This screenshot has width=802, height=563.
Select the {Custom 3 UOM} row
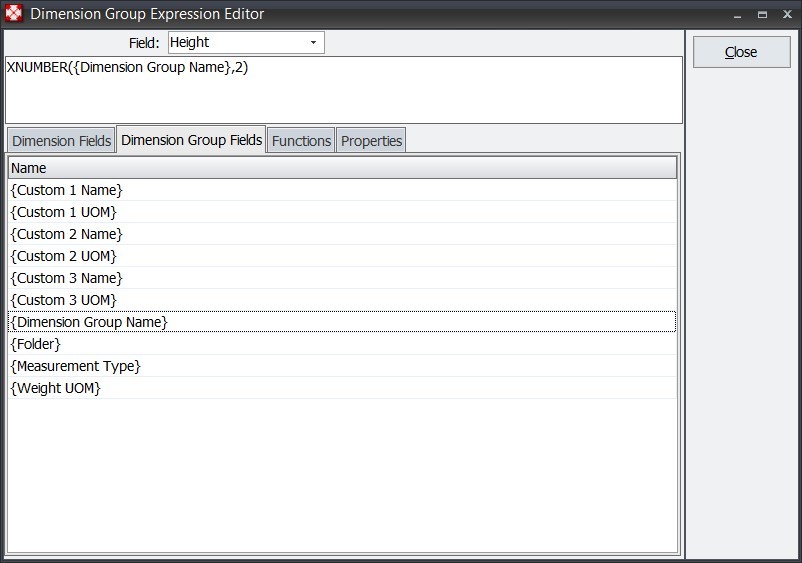(x=342, y=300)
